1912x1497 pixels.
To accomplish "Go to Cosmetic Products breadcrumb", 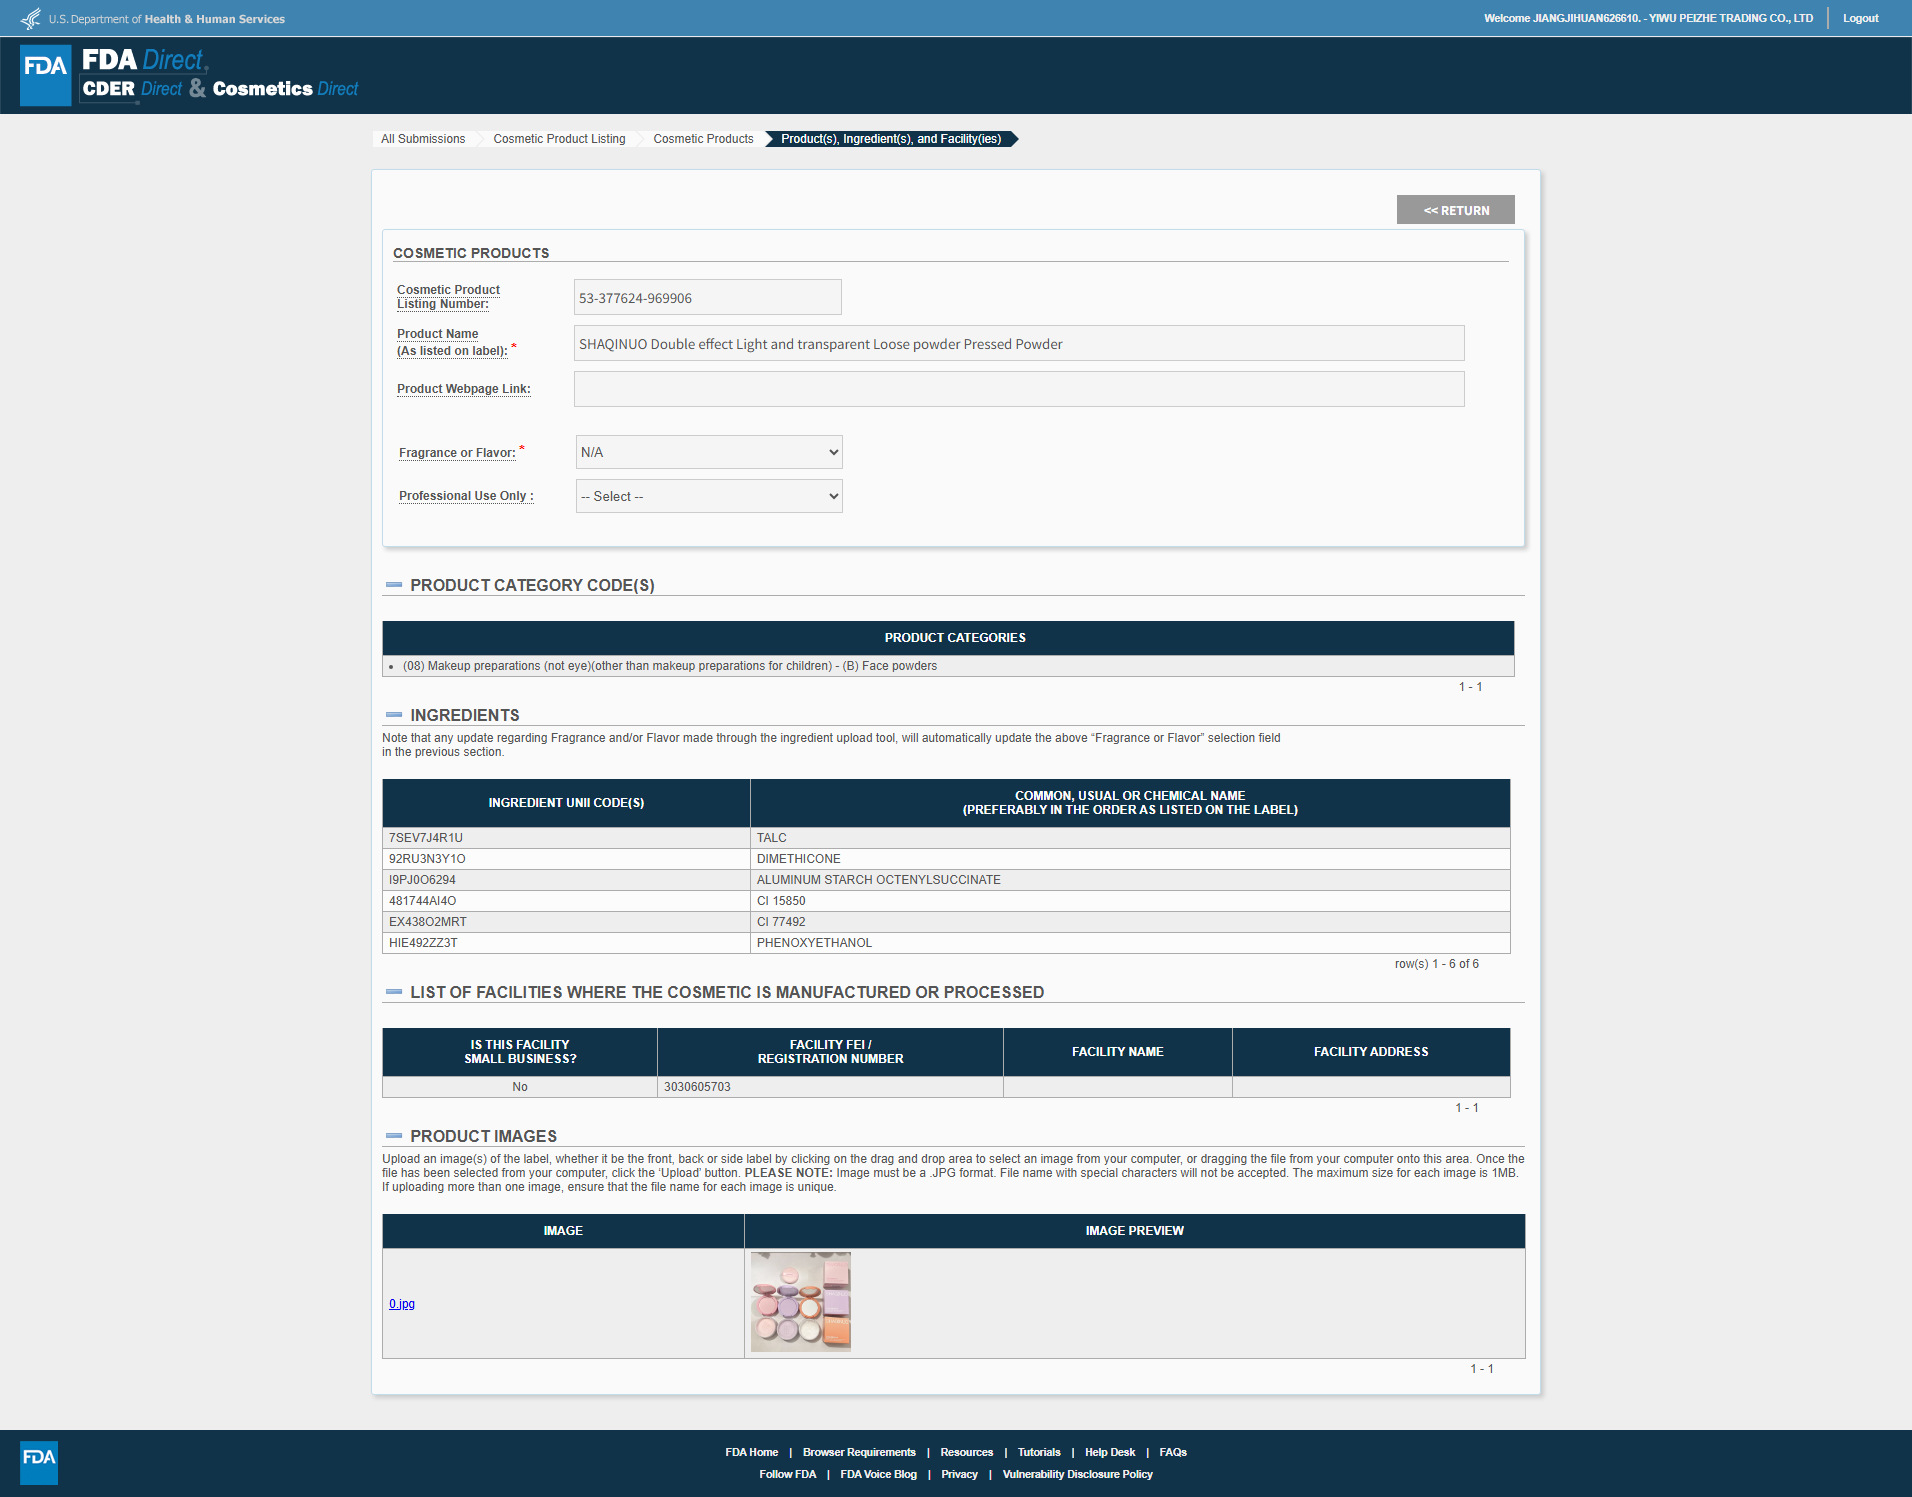I will pos(703,139).
